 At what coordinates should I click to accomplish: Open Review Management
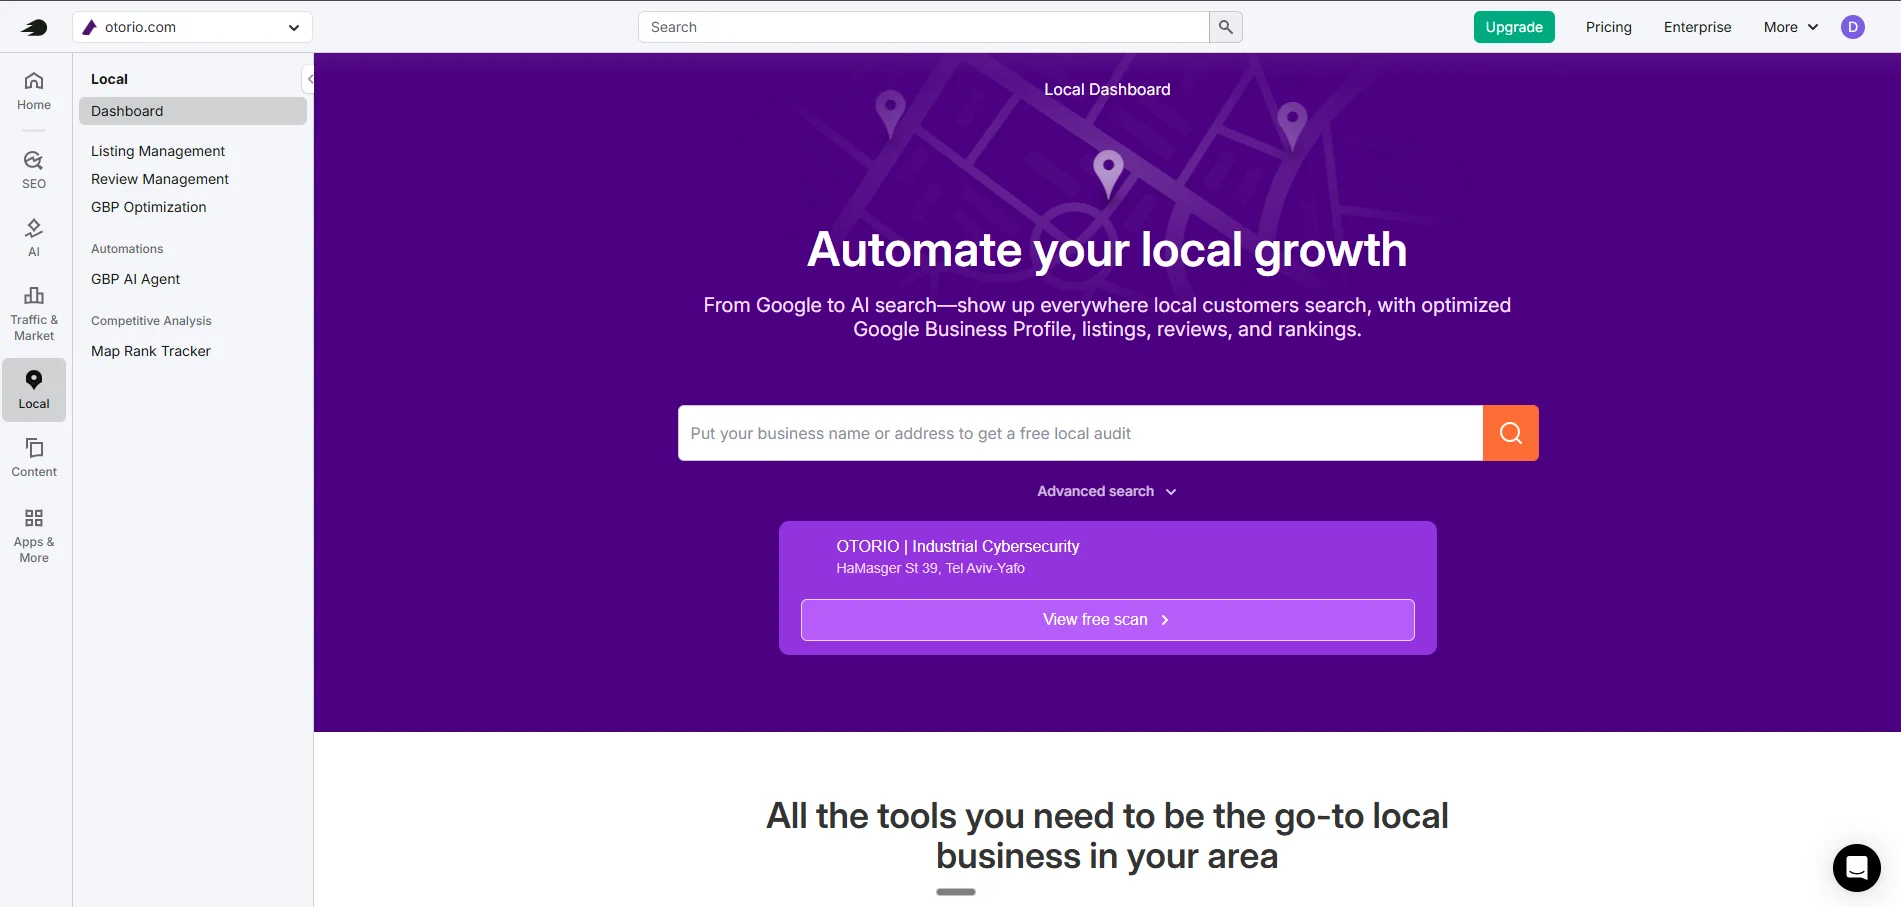pyautogui.click(x=160, y=179)
